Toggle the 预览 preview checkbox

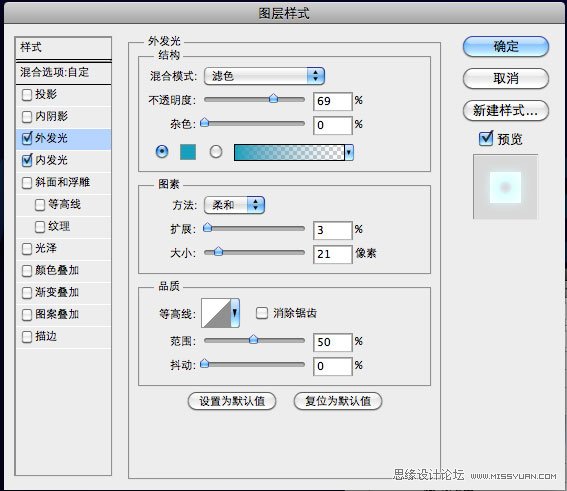point(486,139)
